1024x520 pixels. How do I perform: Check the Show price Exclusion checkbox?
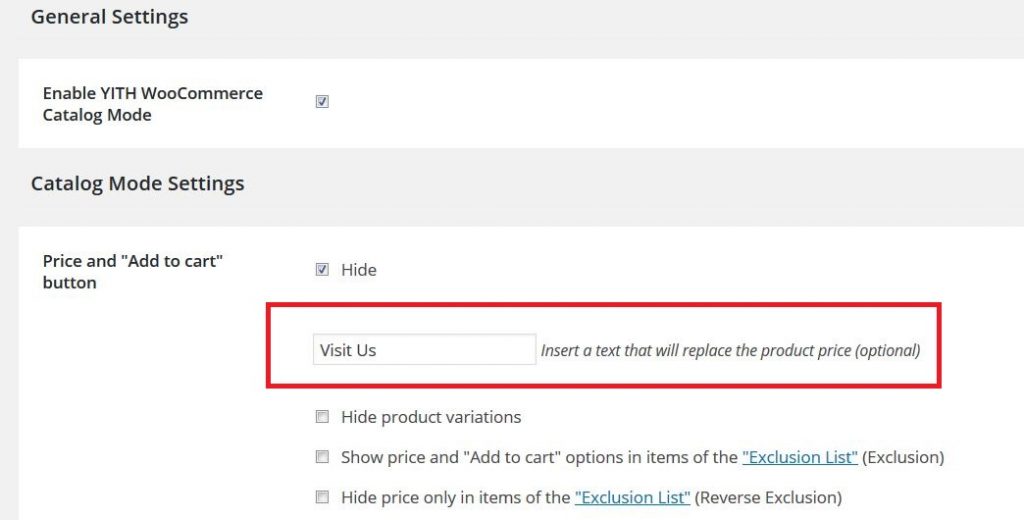(322, 457)
